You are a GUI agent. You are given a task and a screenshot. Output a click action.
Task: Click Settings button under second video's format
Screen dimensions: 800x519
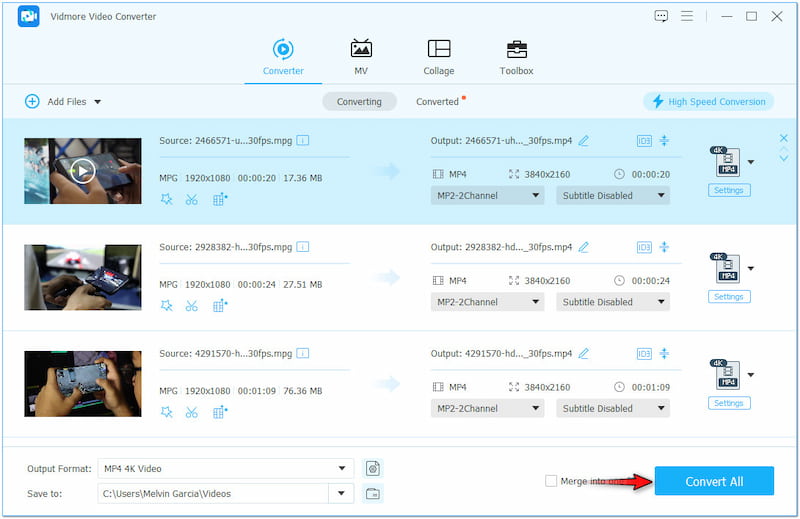click(x=728, y=297)
